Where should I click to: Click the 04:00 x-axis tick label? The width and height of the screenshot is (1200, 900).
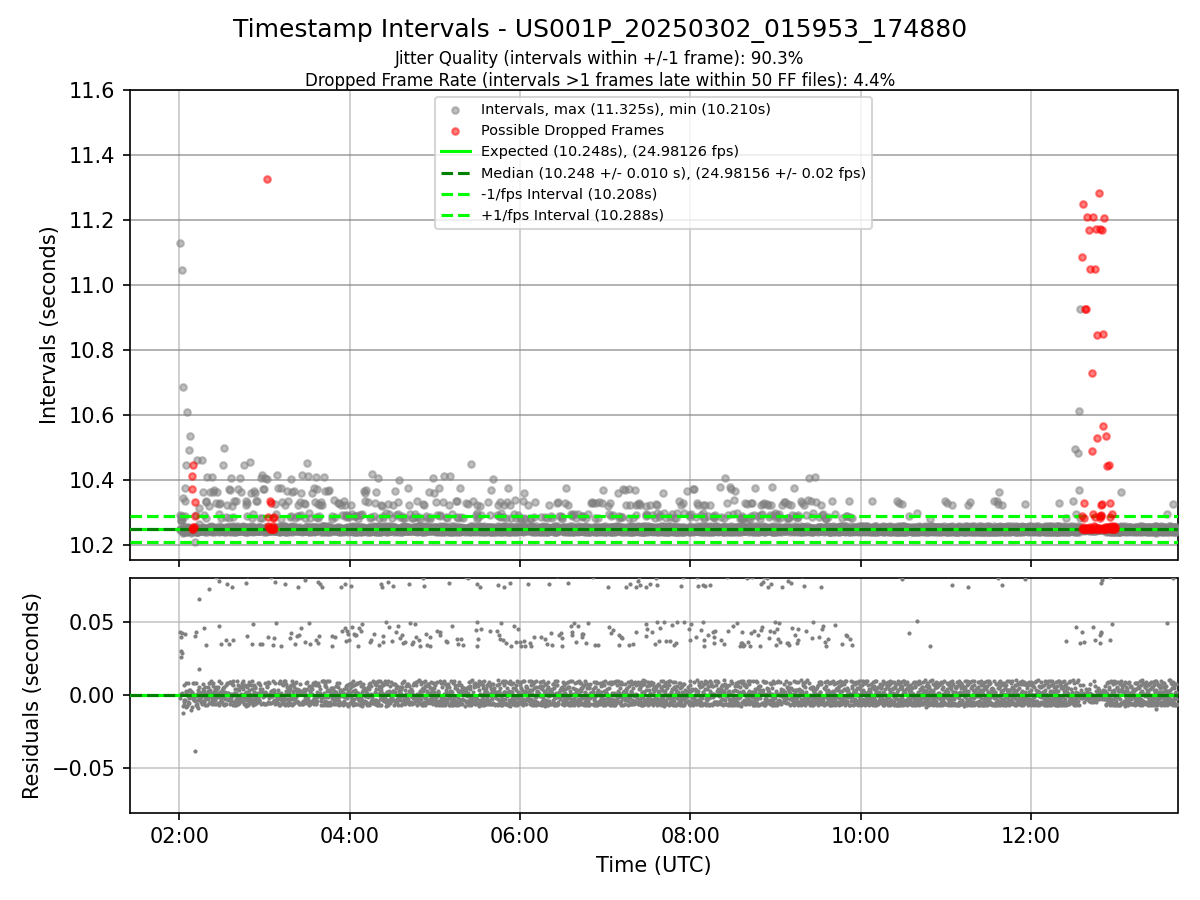tap(350, 835)
